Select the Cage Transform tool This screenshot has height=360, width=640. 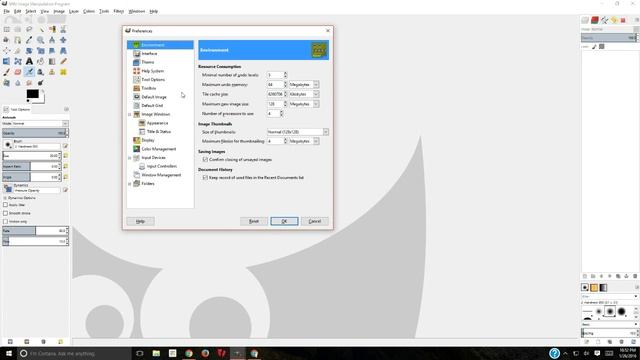(x=18, y=61)
